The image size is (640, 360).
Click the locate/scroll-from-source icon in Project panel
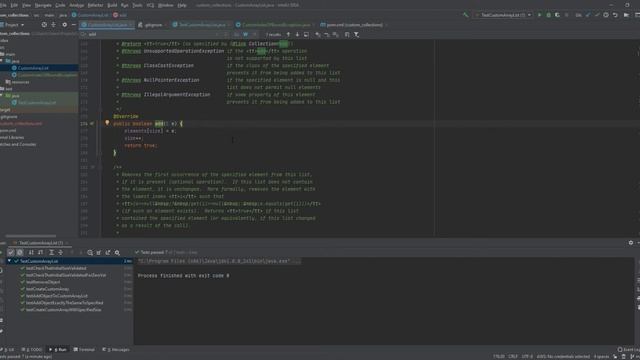point(44,25)
